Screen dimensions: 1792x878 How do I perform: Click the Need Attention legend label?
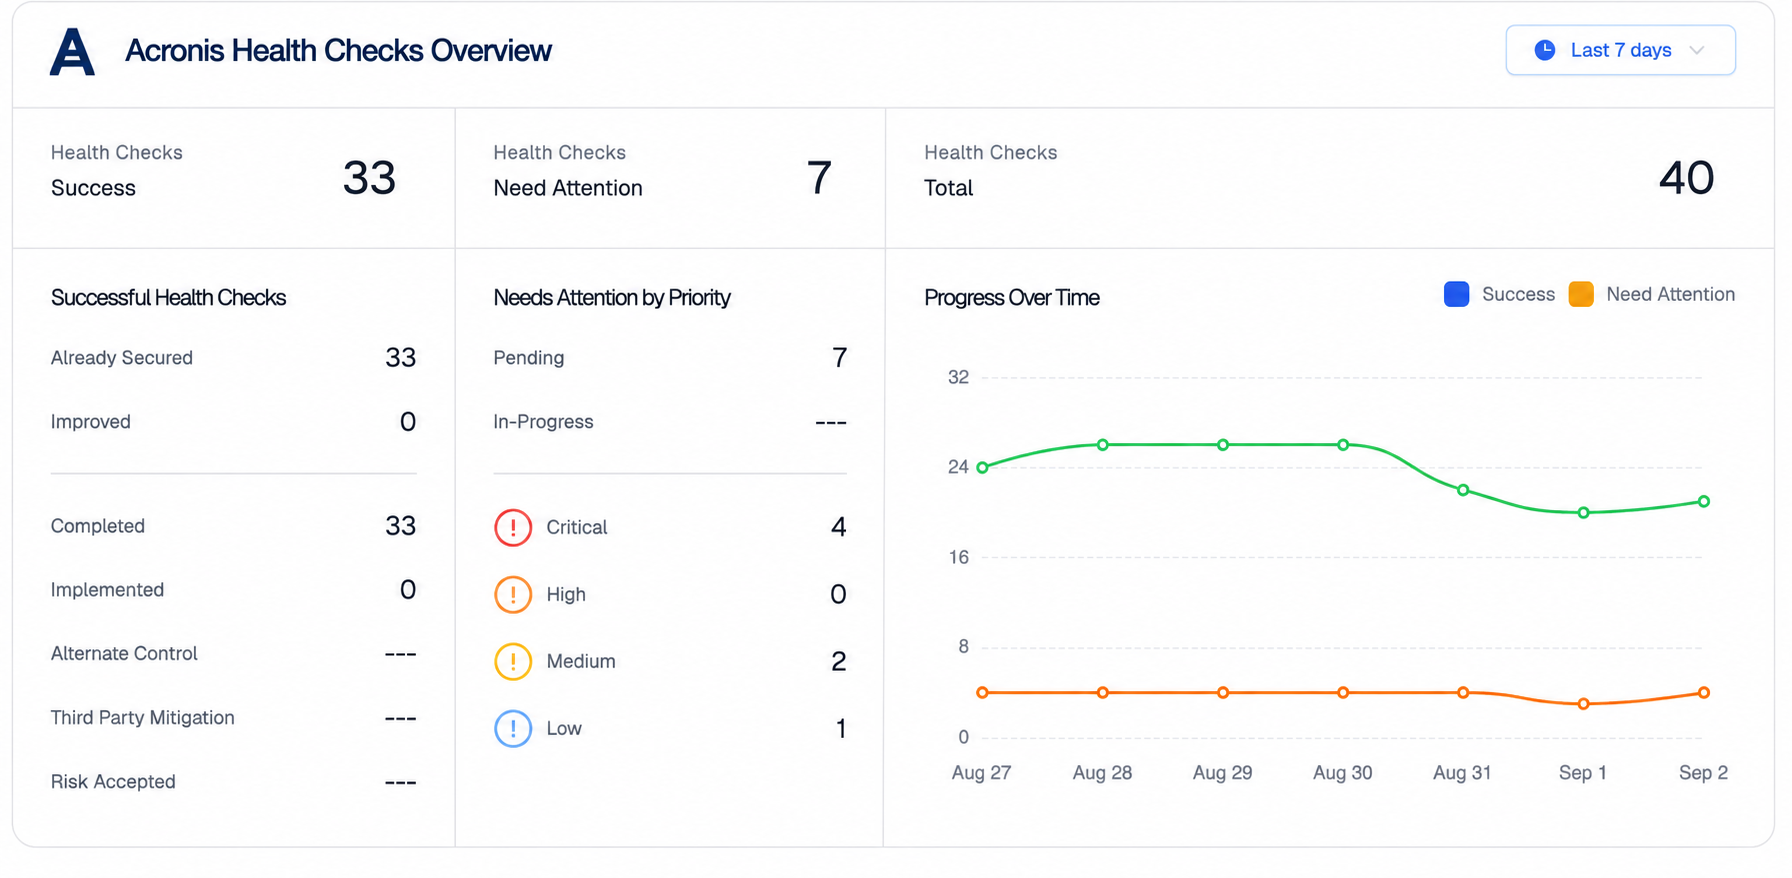point(1670,294)
